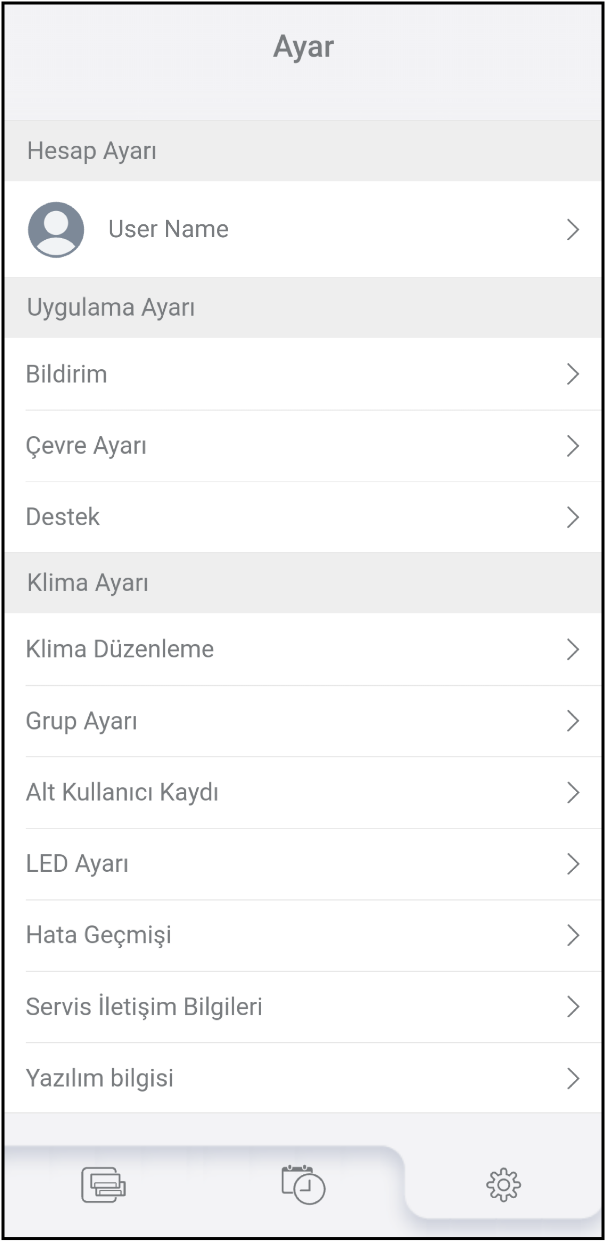
Task: Tap the user profile avatar icon
Action: click(x=56, y=229)
